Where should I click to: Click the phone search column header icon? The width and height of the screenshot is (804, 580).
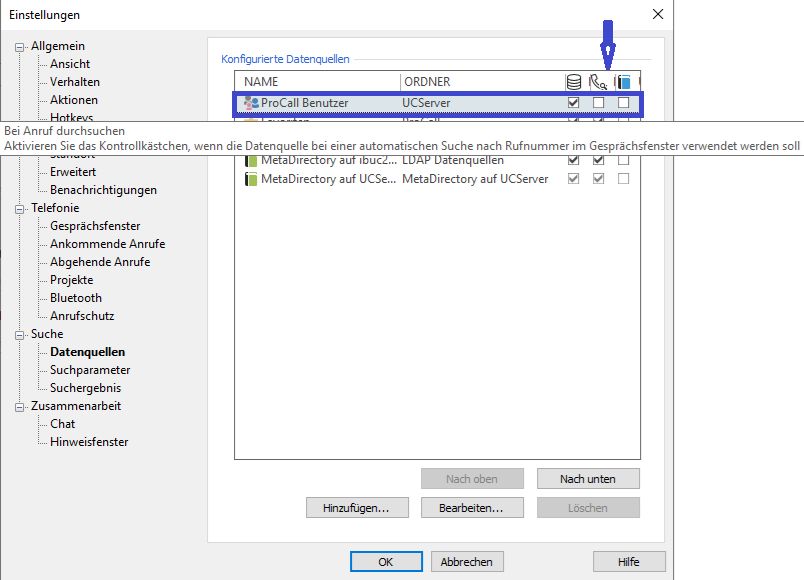[598, 82]
